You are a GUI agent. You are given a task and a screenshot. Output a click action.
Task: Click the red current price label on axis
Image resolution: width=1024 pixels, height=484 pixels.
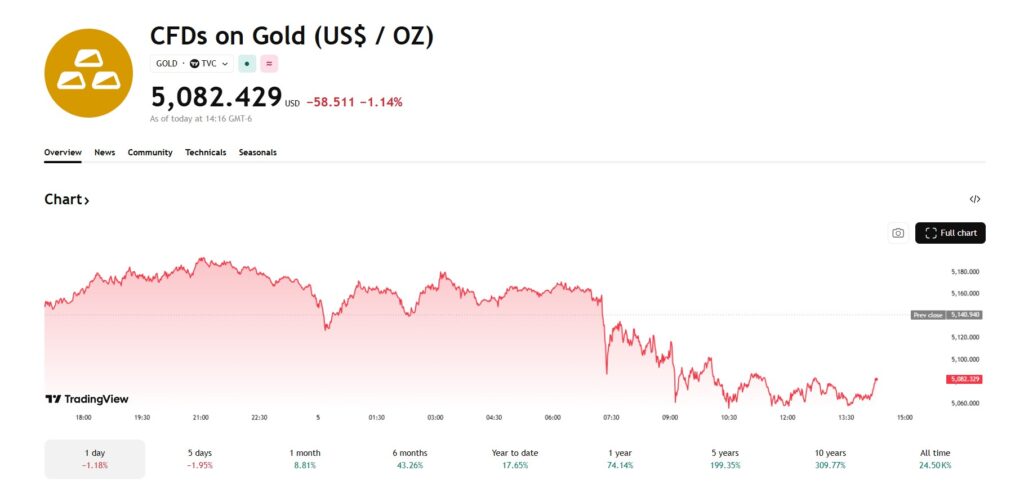(x=963, y=379)
